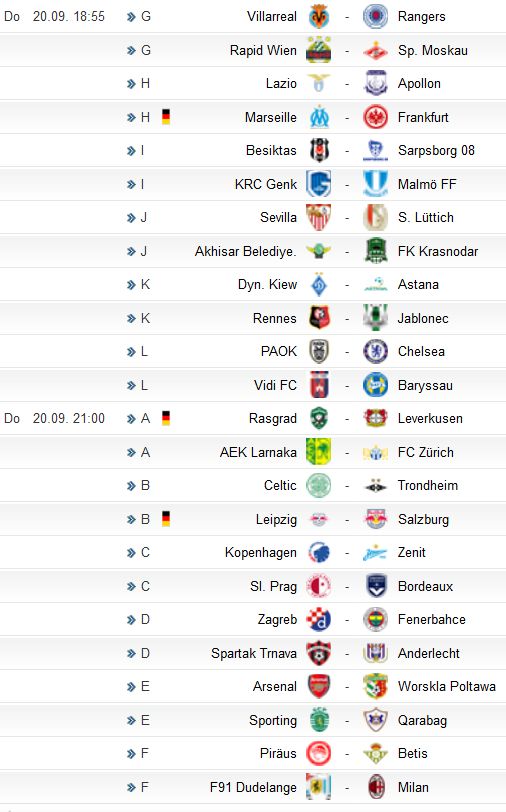Open the Chelsea crest icon
Image resolution: width=506 pixels, height=812 pixels.
tap(375, 352)
